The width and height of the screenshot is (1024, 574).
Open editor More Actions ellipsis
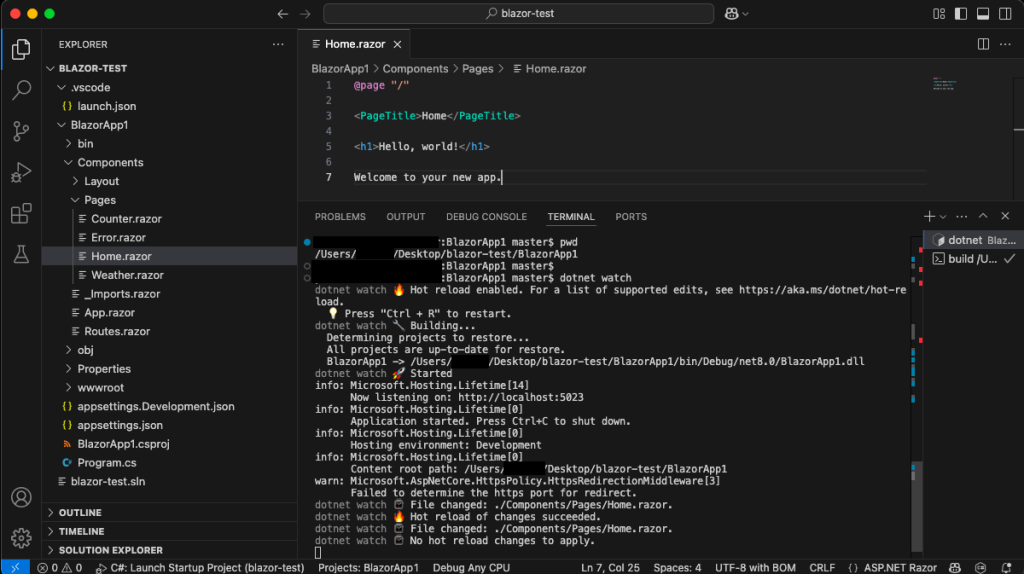pyautogui.click(x=1005, y=44)
